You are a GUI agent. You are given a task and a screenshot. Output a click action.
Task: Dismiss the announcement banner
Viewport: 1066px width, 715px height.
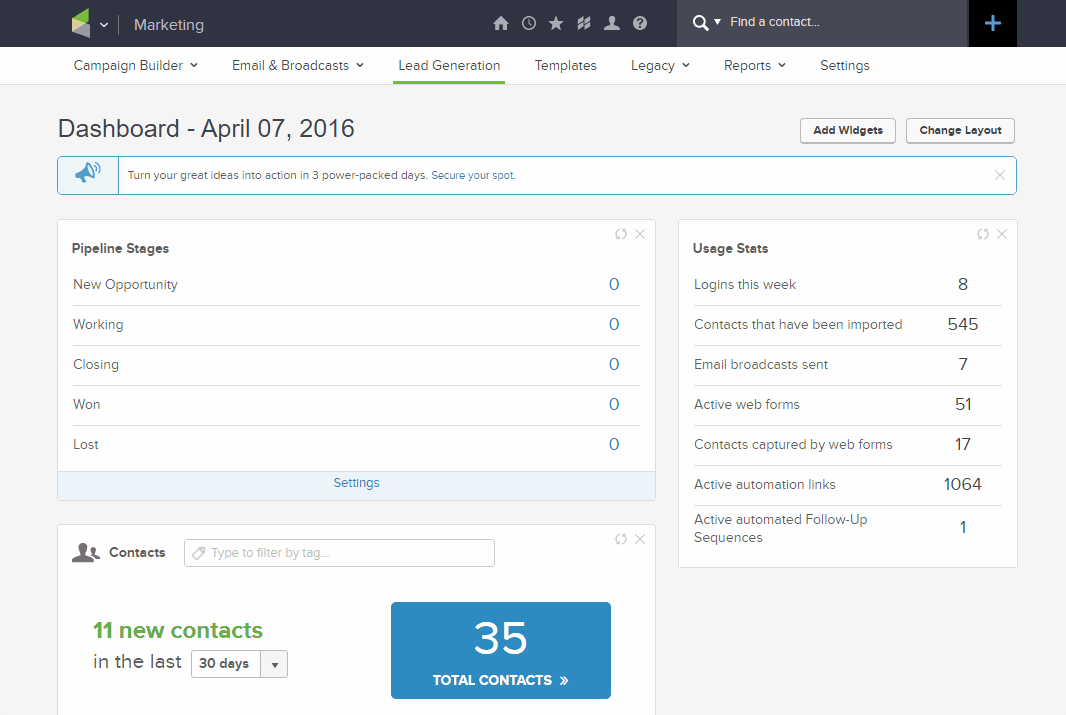[x=1000, y=175]
